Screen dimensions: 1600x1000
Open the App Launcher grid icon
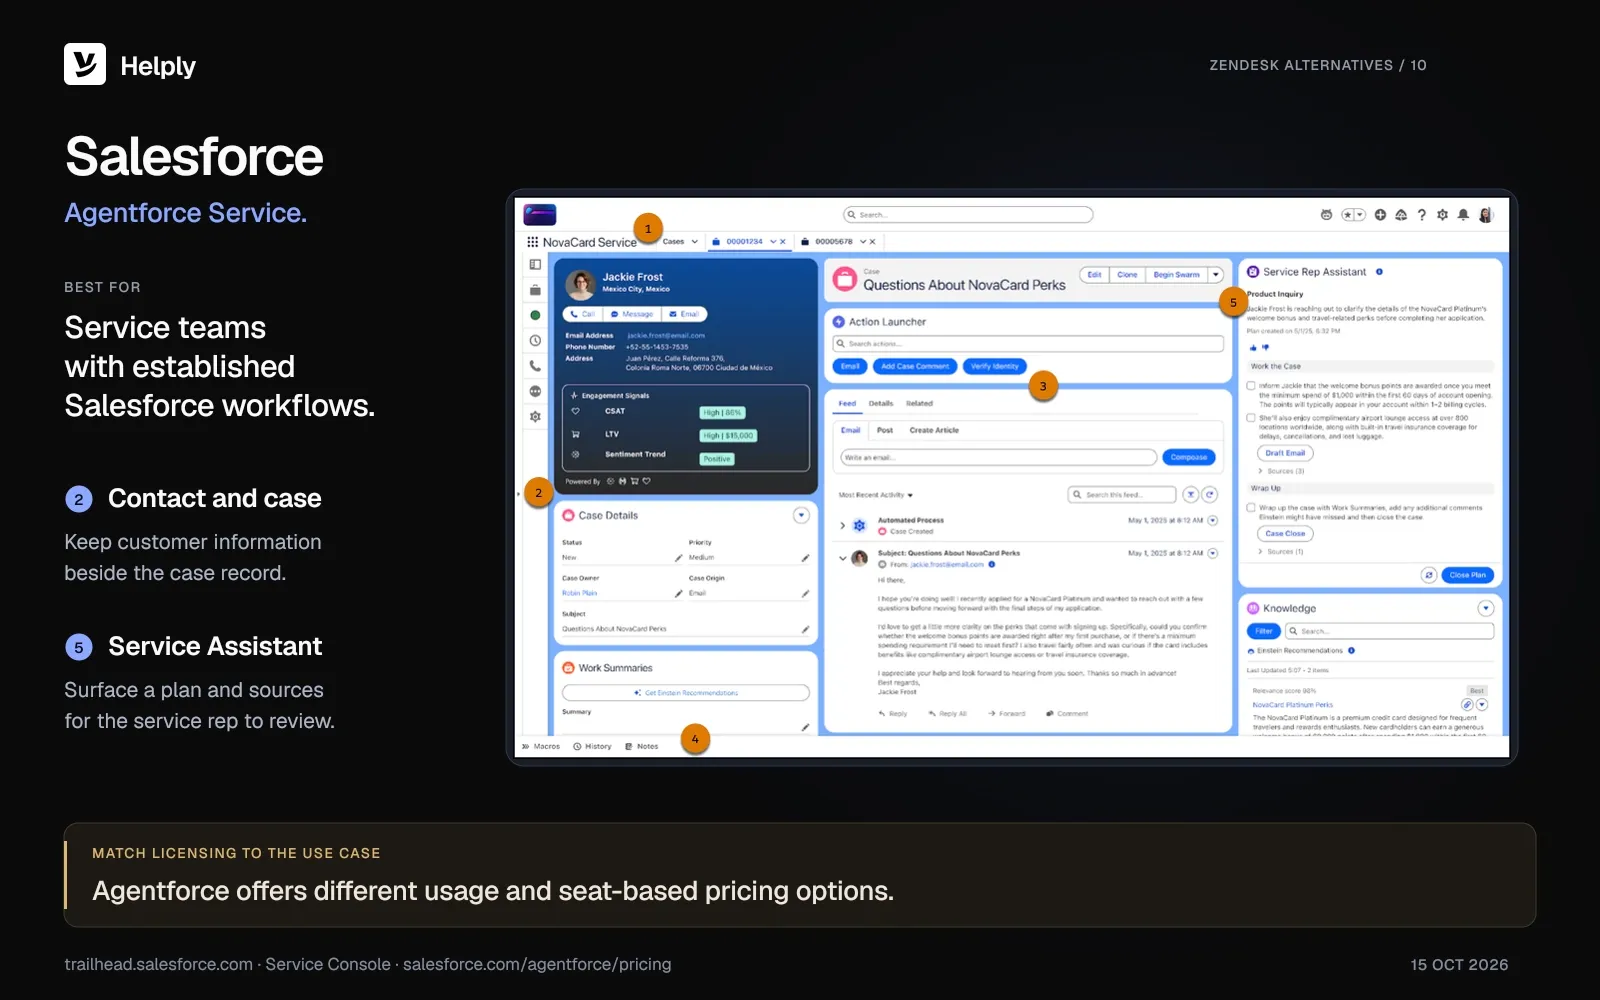(532, 242)
